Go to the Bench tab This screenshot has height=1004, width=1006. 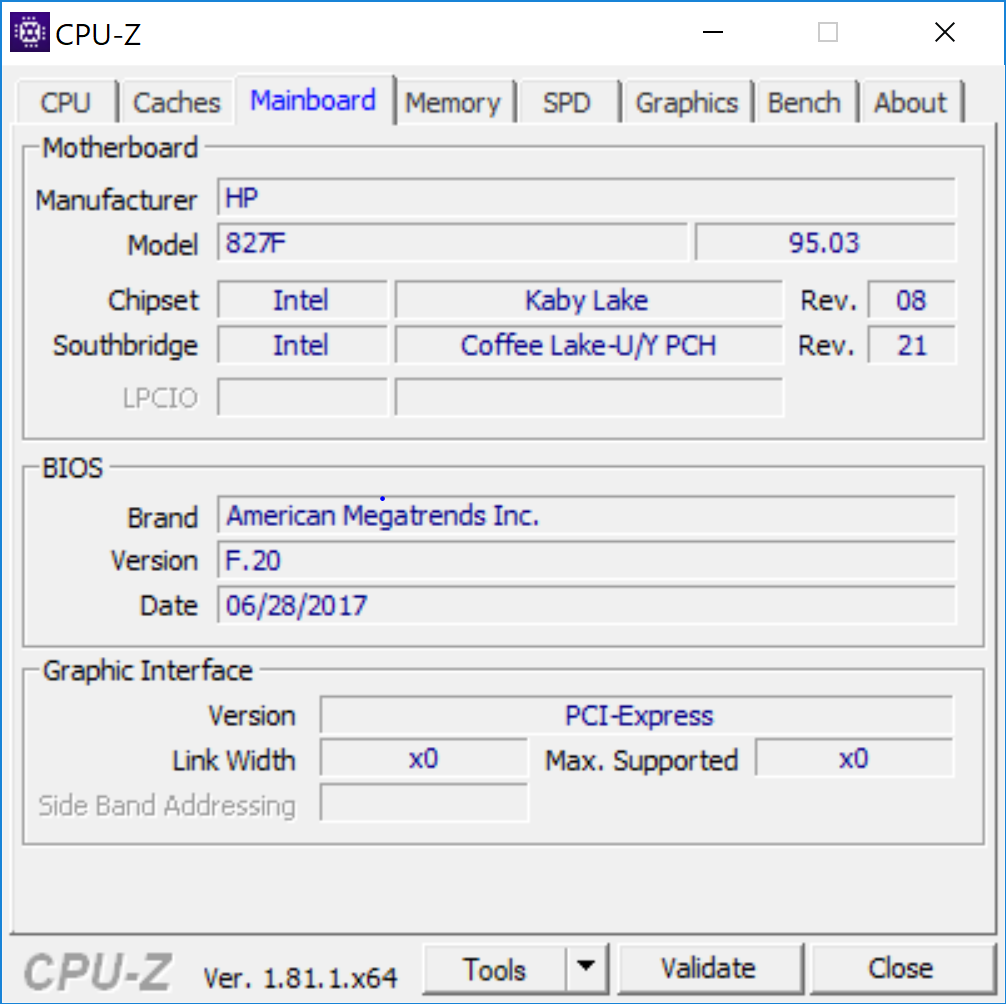(805, 102)
